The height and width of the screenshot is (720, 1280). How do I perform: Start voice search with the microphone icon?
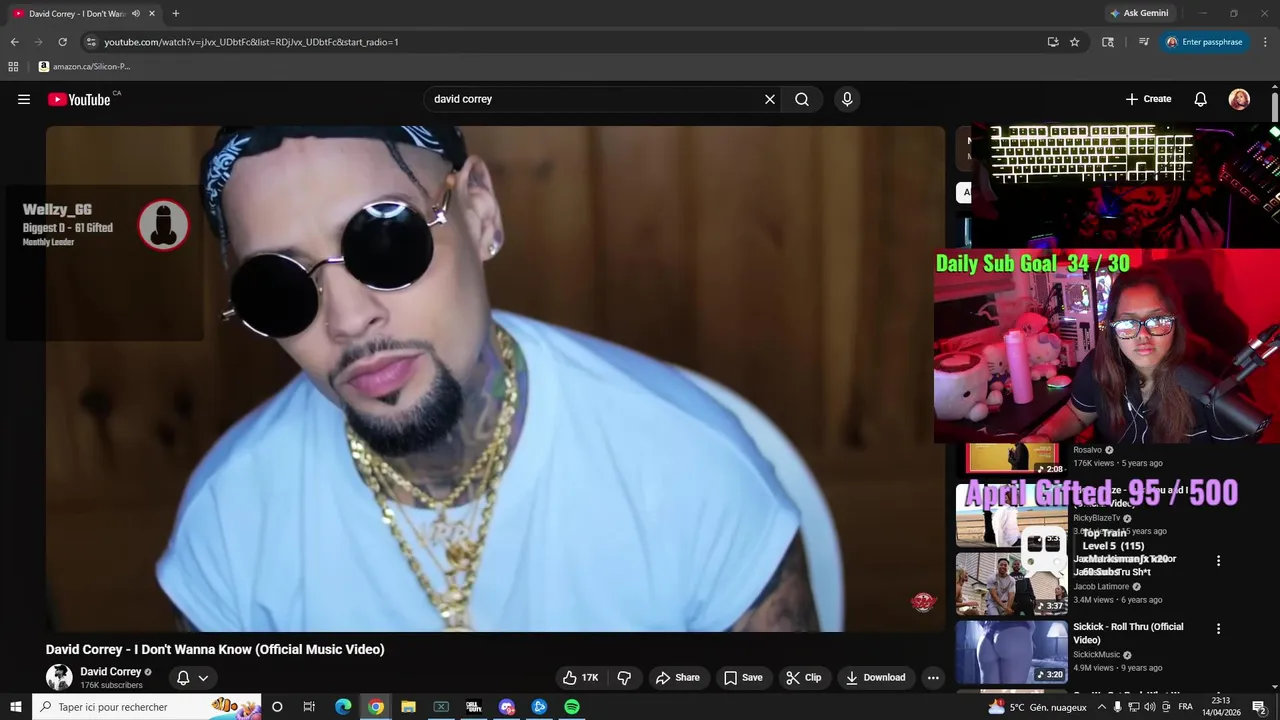click(847, 99)
